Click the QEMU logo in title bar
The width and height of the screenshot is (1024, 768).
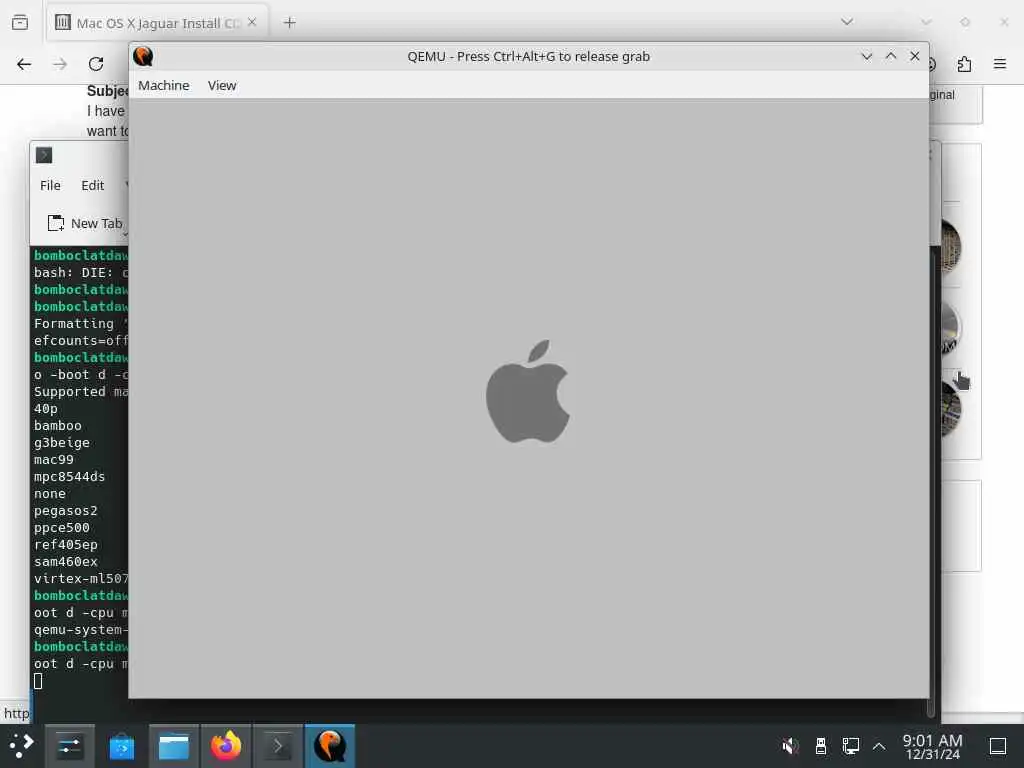click(143, 57)
